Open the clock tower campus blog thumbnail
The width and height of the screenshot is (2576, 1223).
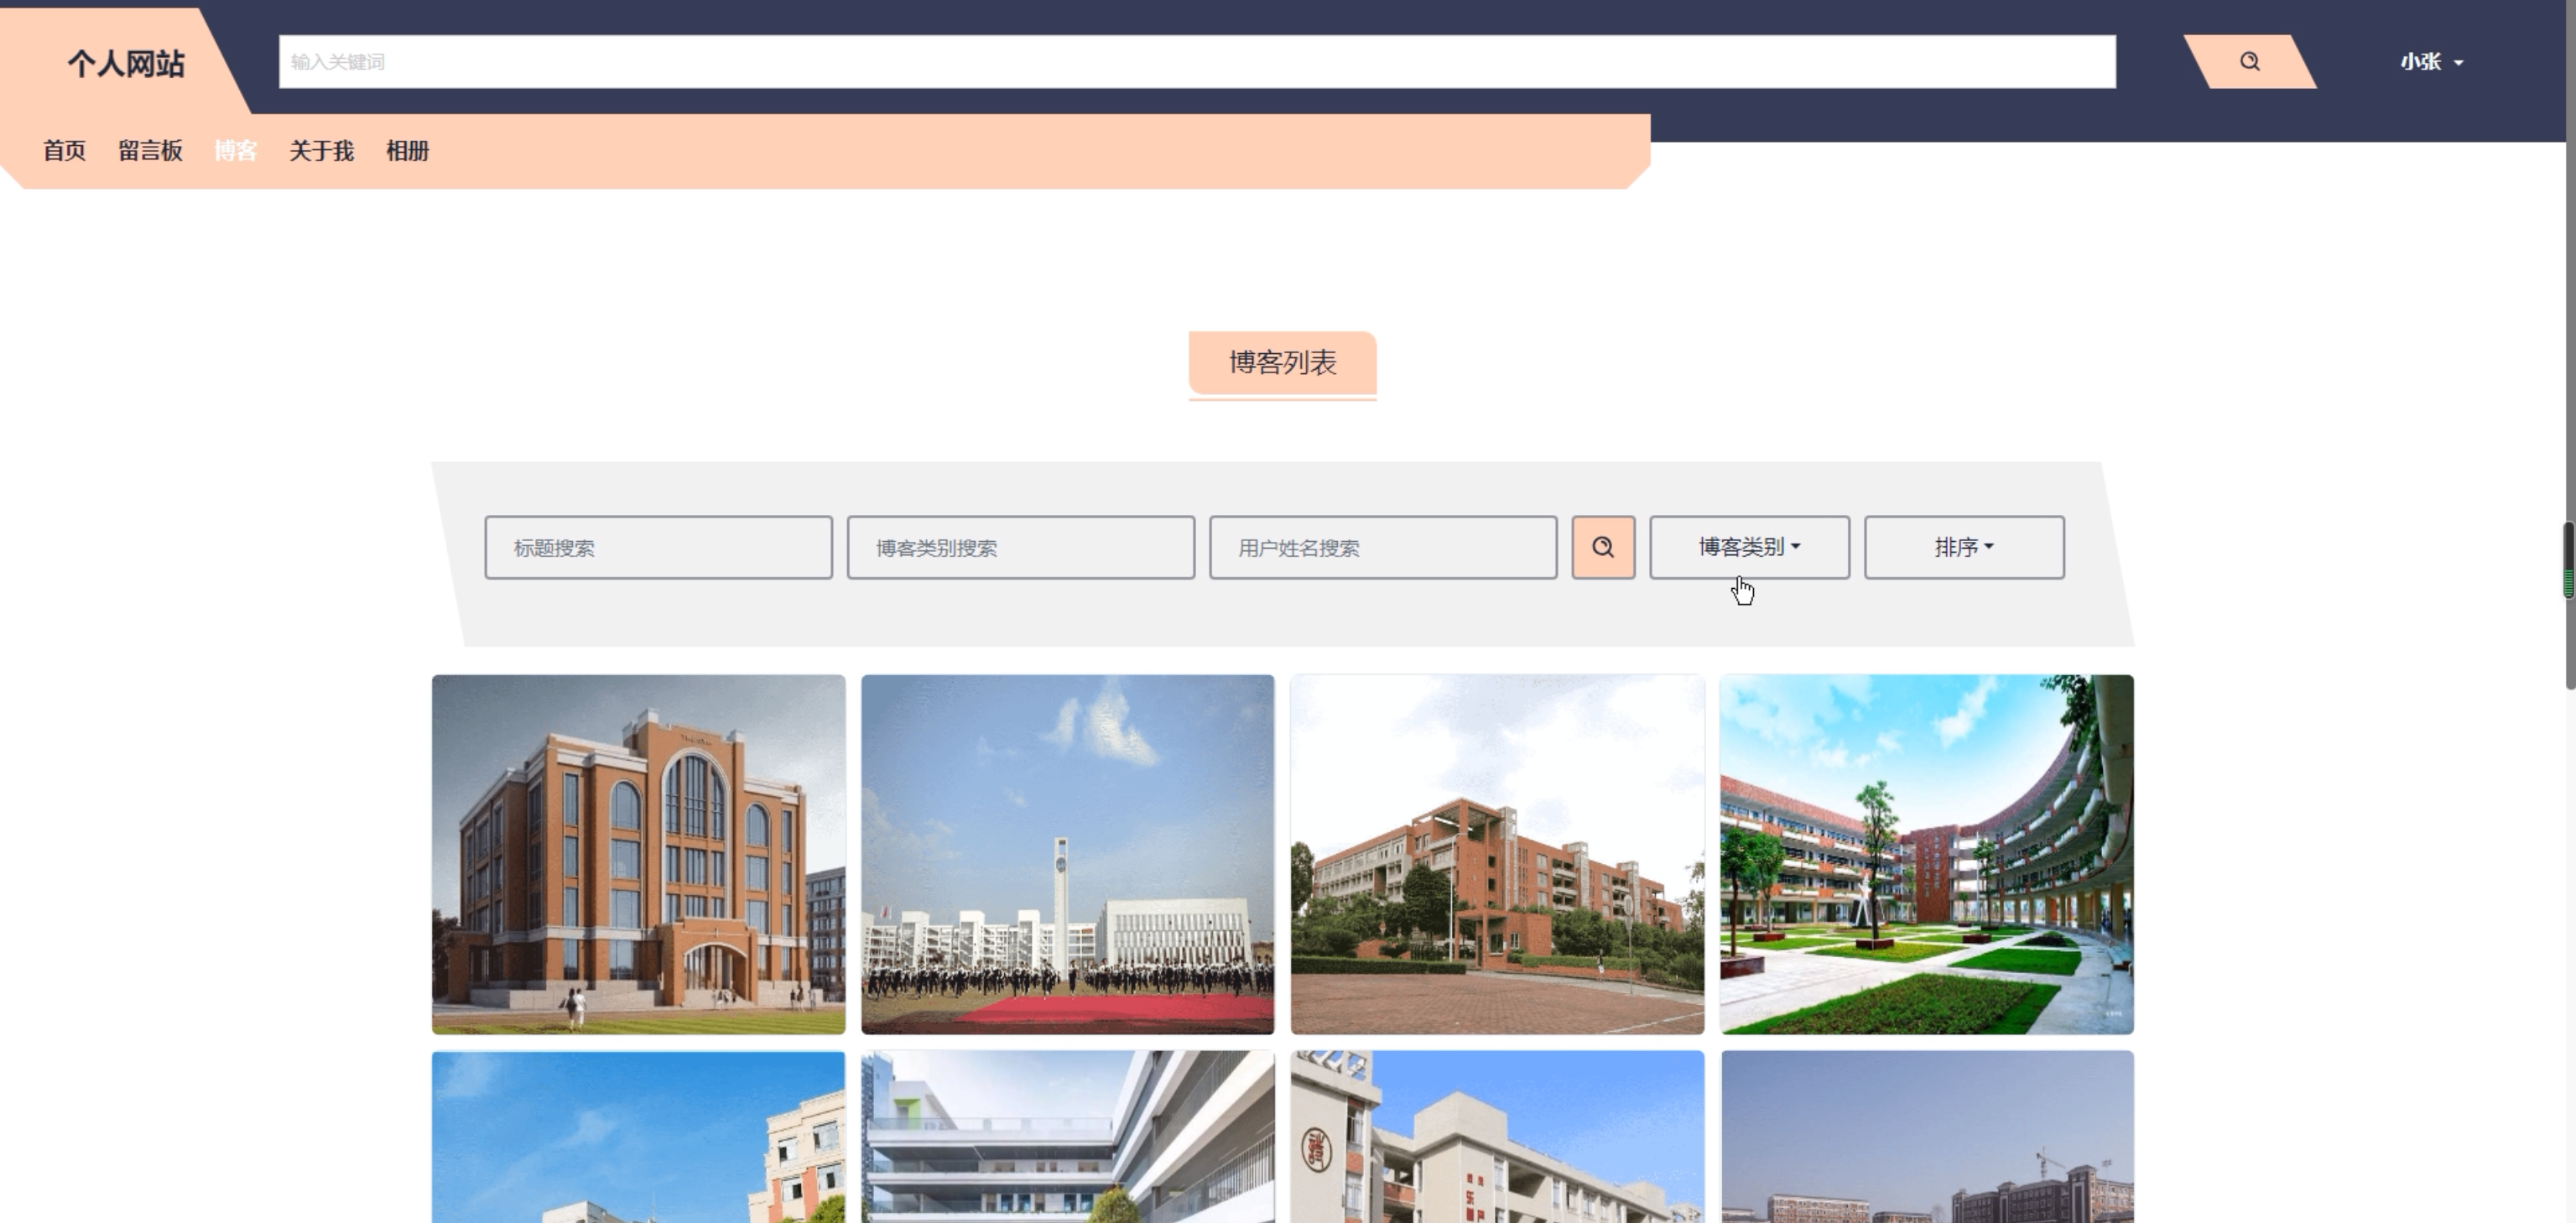click(x=1067, y=854)
